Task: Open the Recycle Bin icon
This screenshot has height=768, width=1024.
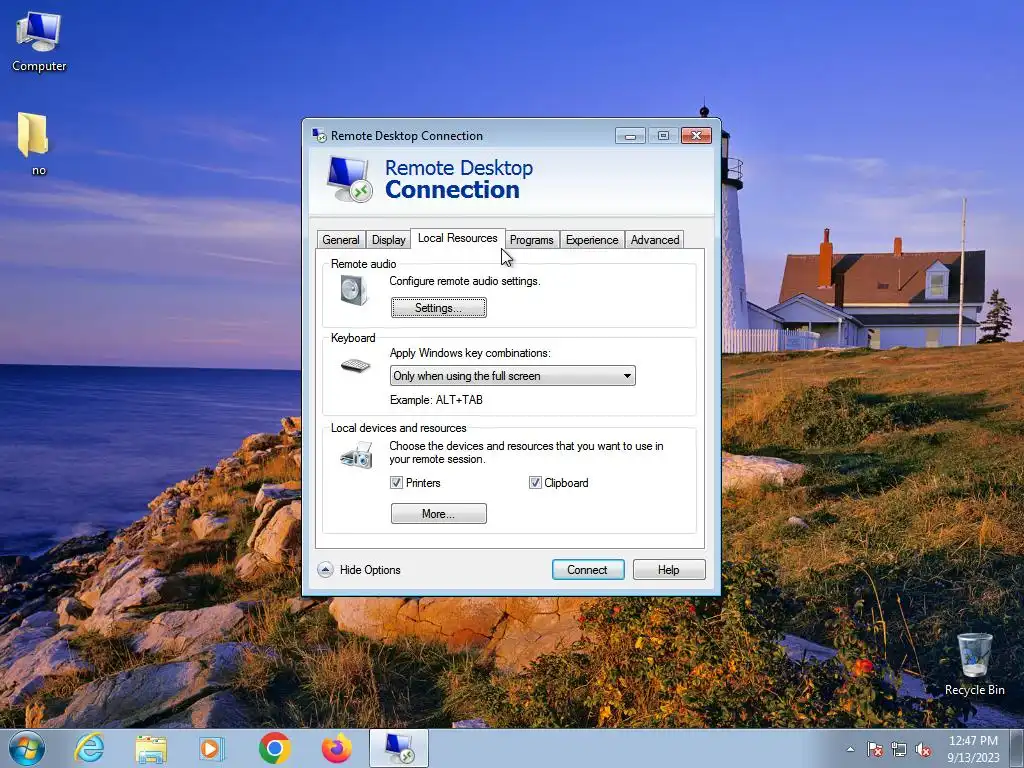Action: [974, 664]
